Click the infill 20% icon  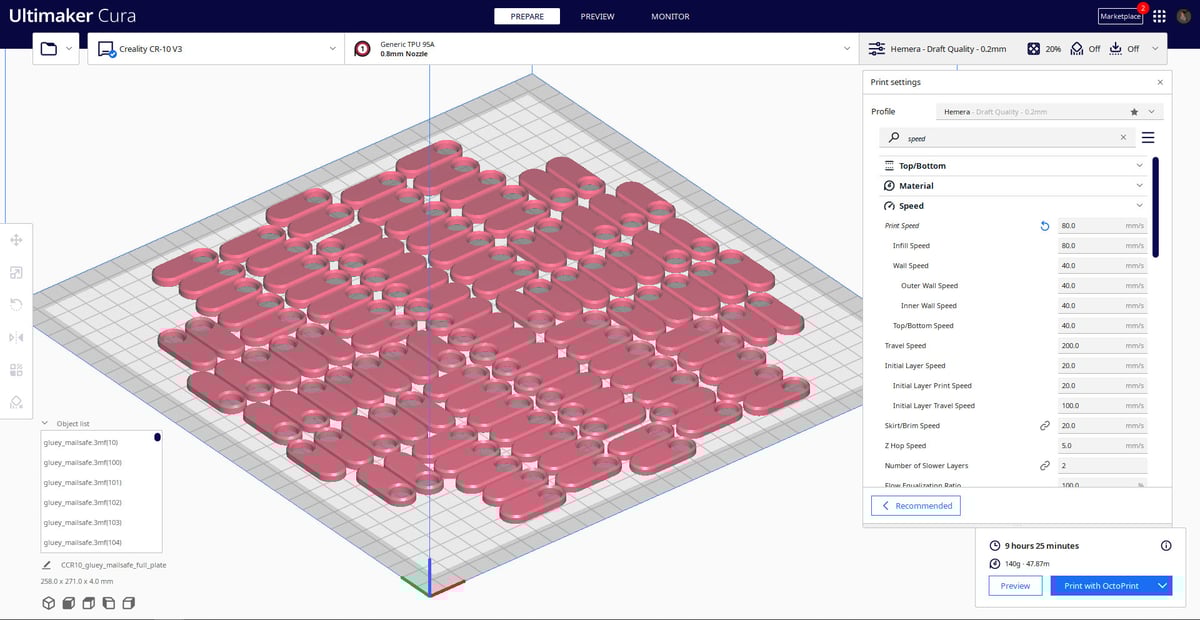point(1034,48)
